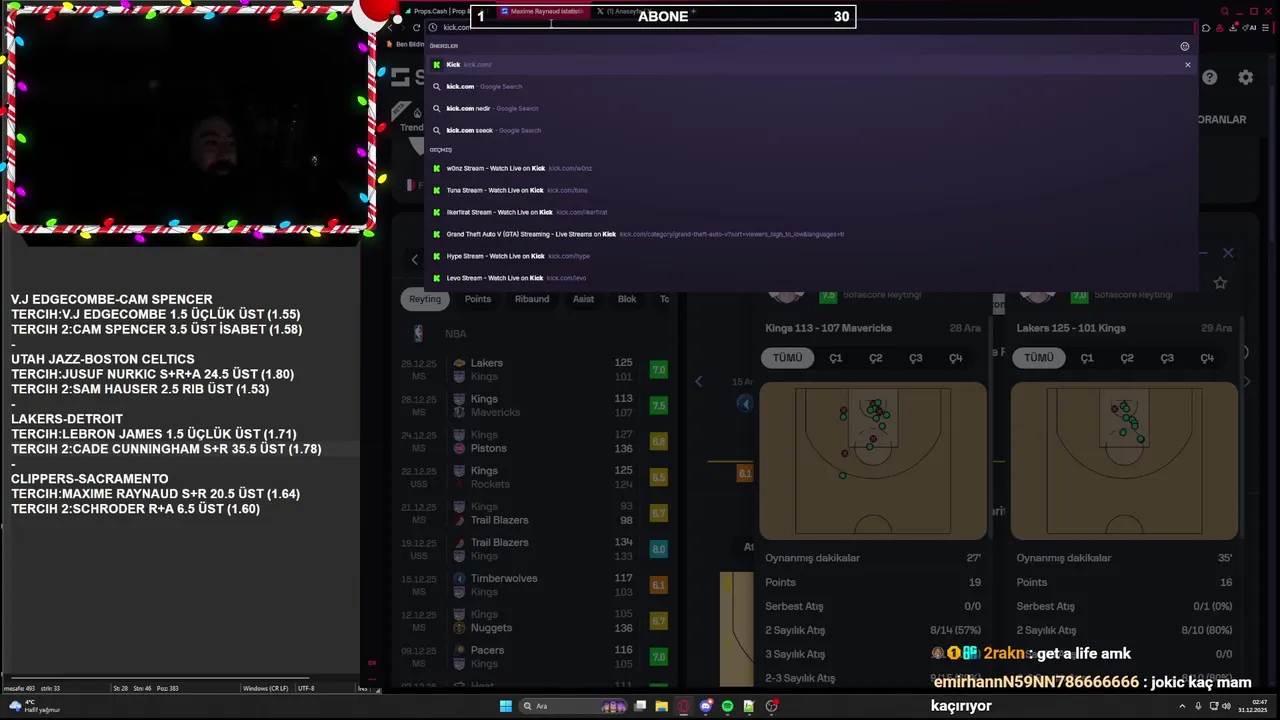Select the Blok stat filter
This screenshot has width=1280, height=720.
tap(627, 299)
